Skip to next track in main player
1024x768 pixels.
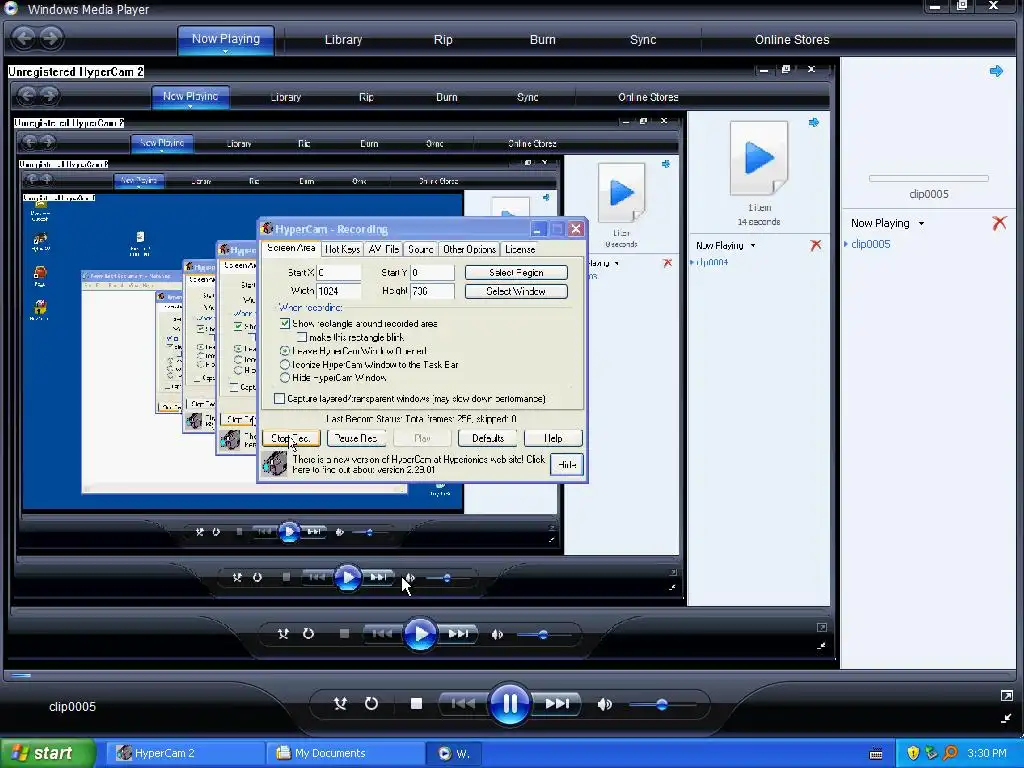click(x=556, y=703)
